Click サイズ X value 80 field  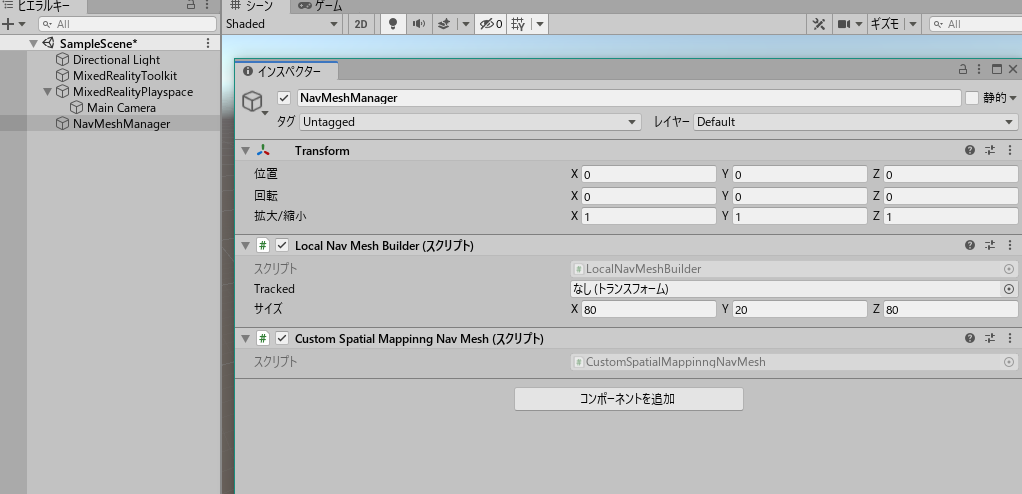click(x=649, y=309)
